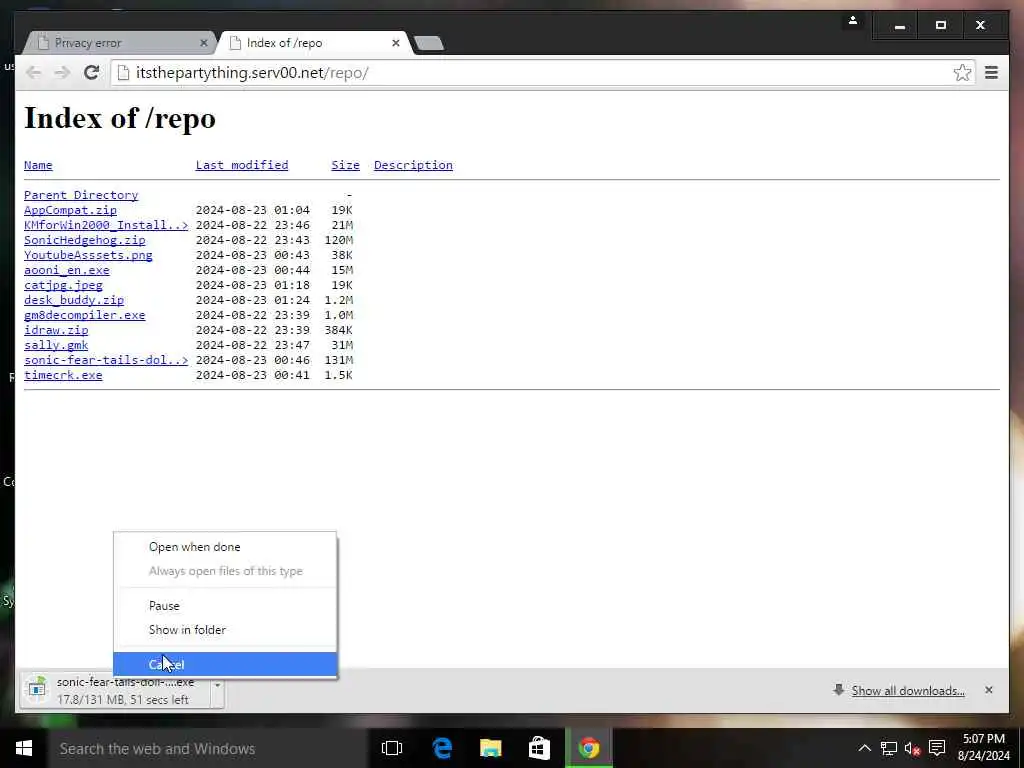This screenshot has height=768, width=1024.
Task: Go back using the browser back arrow
Action: click(33, 72)
